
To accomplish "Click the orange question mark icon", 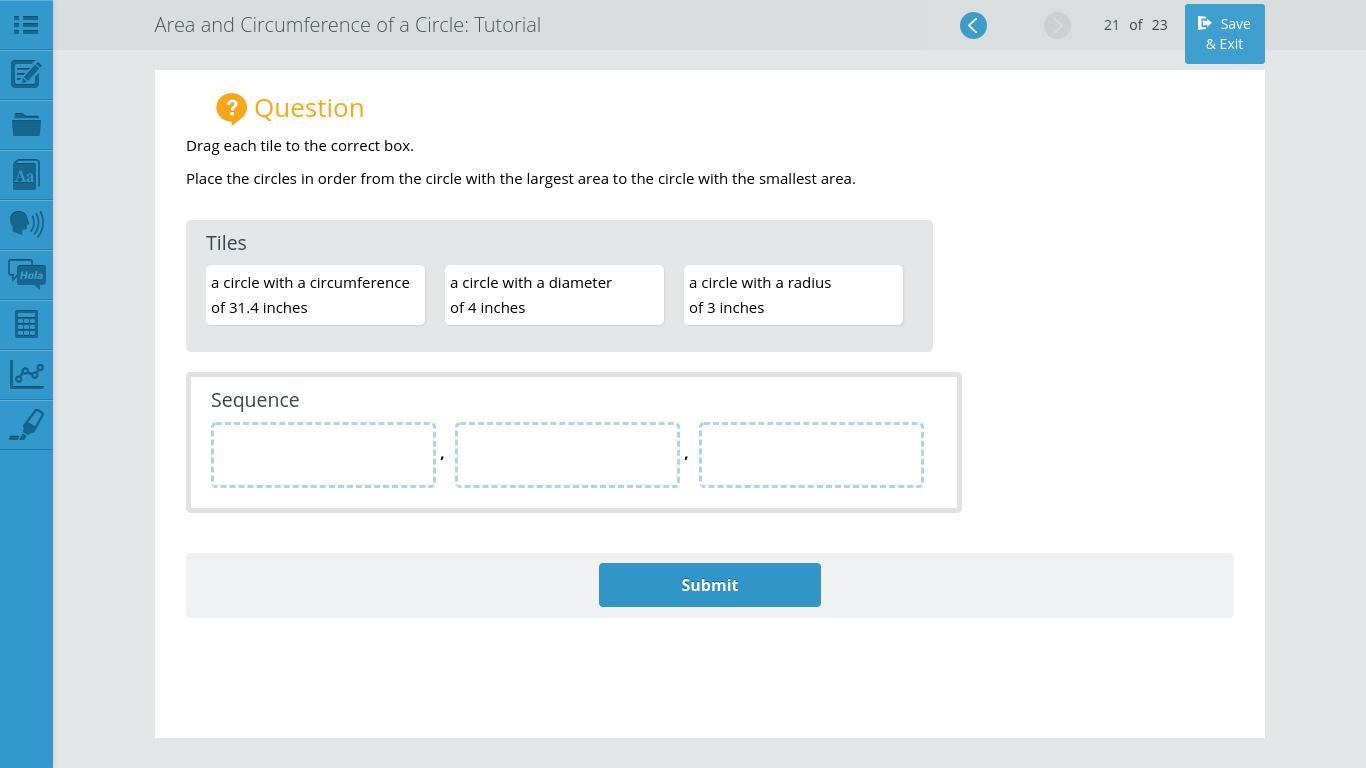I will (x=231, y=108).
